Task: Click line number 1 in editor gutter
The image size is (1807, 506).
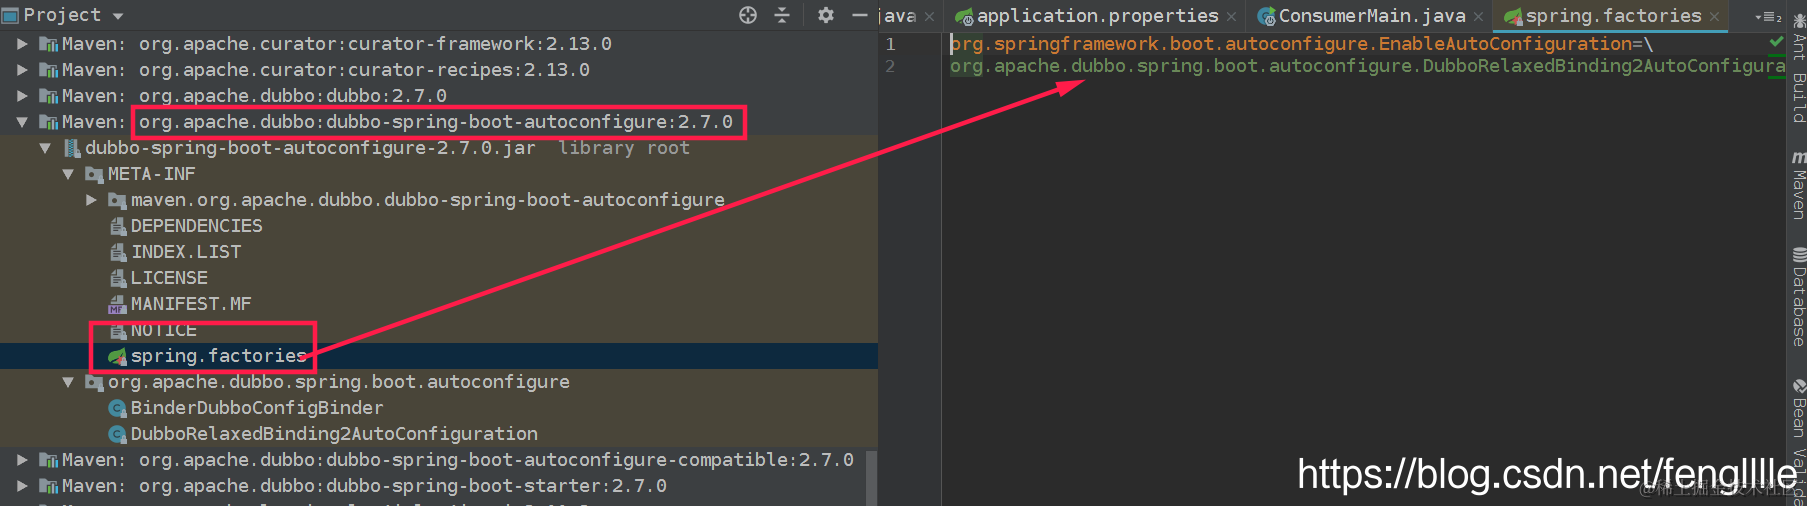Action: pyautogui.click(x=890, y=44)
